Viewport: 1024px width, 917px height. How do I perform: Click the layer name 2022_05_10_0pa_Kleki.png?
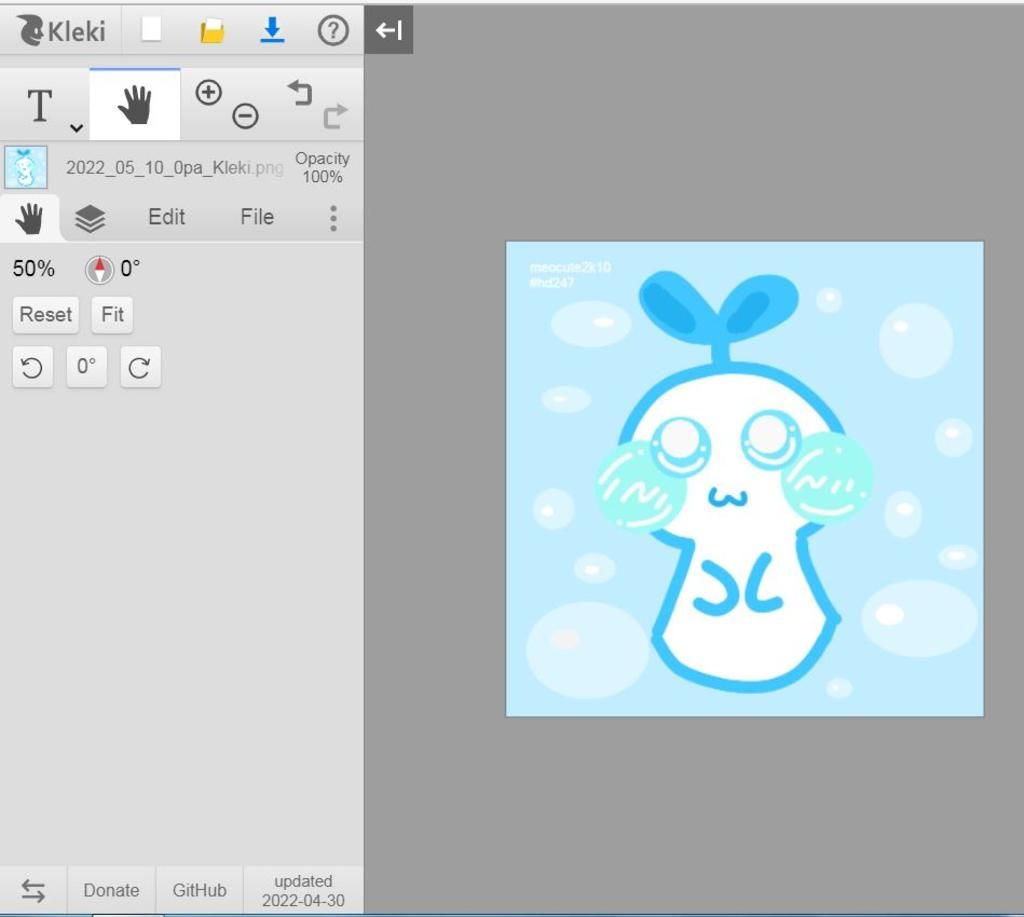(x=174, y=168)
